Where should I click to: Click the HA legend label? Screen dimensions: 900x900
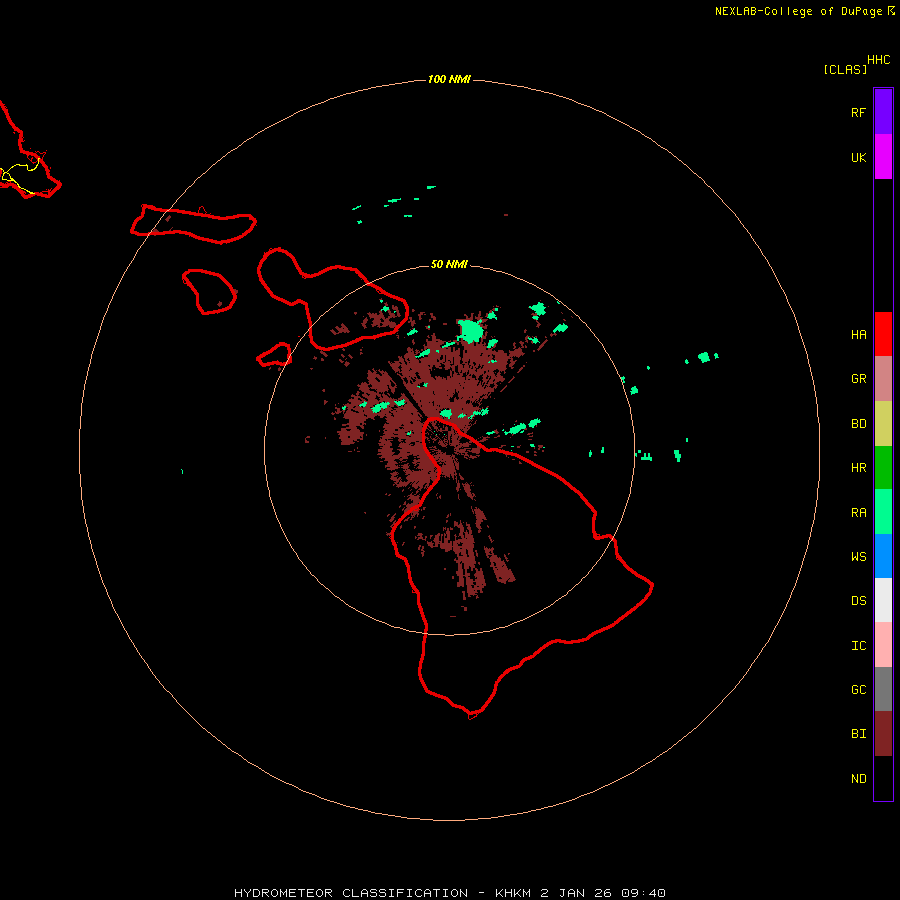tap(858, 335)
